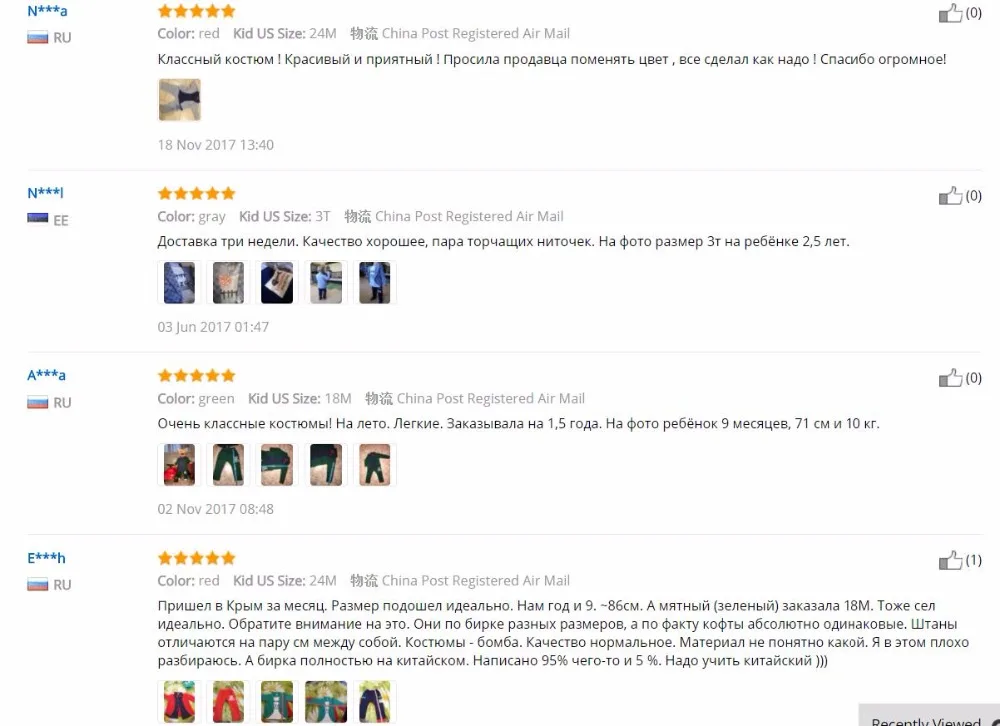The width and height of the screenshot is (1000, 726).
Task: Like N***a's review with thumbs-up icon
Action: pyautogui.click(x=950, y=13)
